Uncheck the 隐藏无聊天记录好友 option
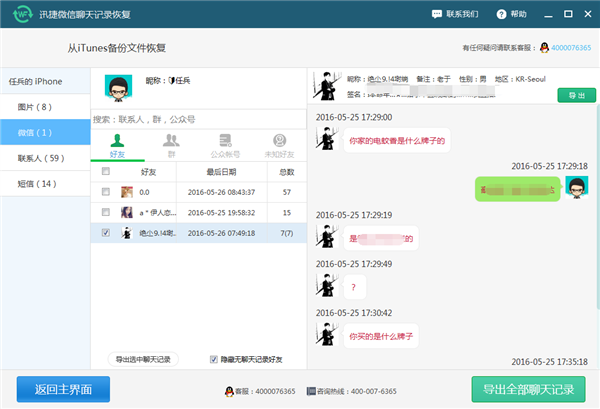Image resolution: width=600 pixels, height=409 pixels. pyautogui.click(x=213, y=359)
